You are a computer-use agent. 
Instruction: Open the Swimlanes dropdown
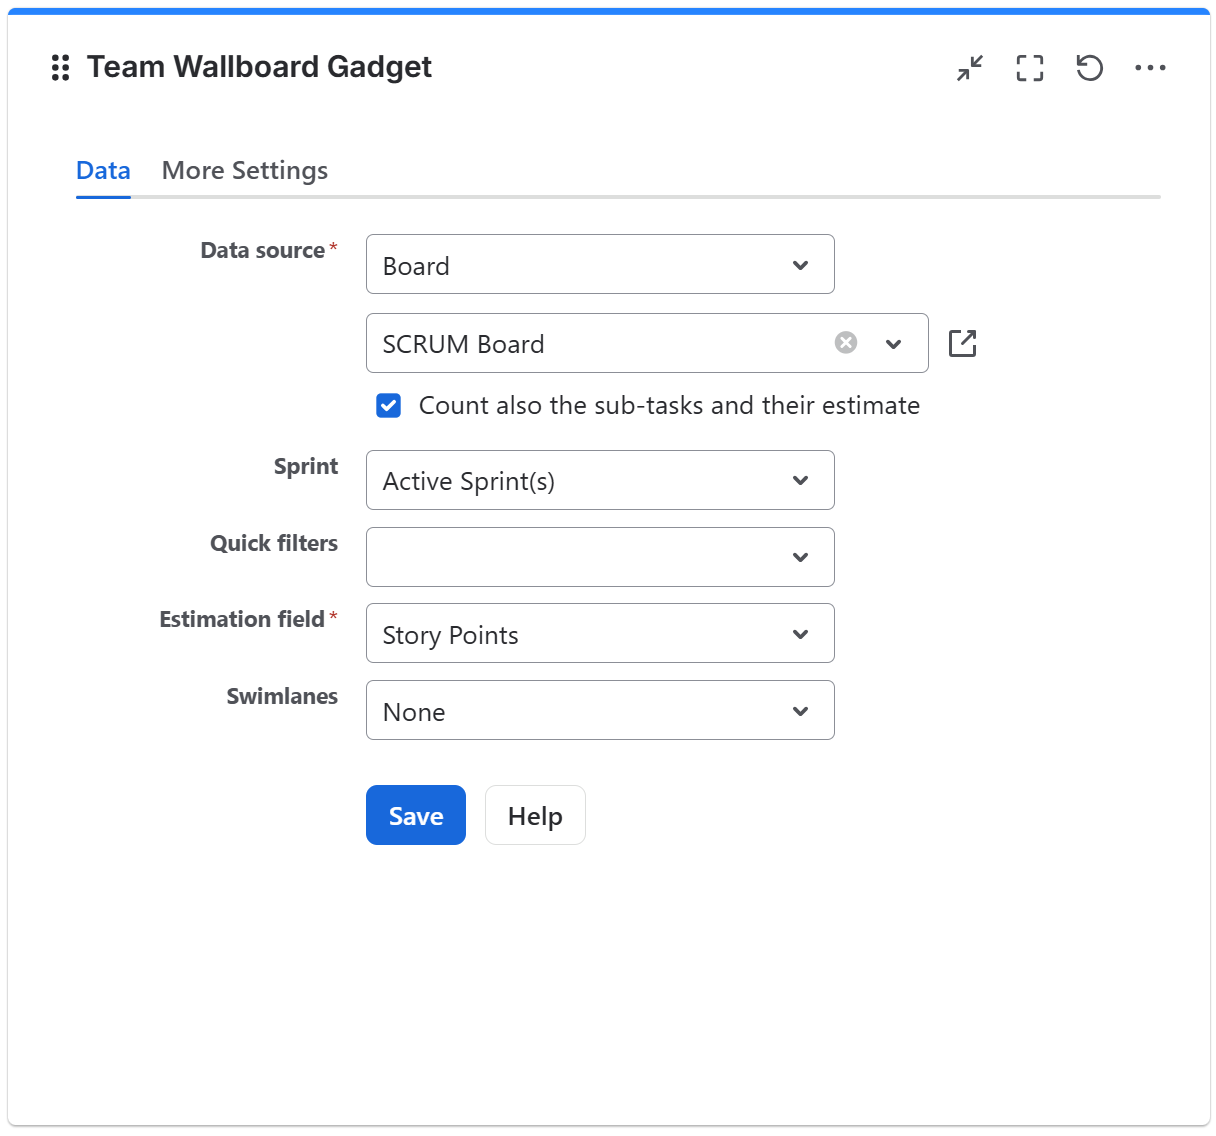600,710
